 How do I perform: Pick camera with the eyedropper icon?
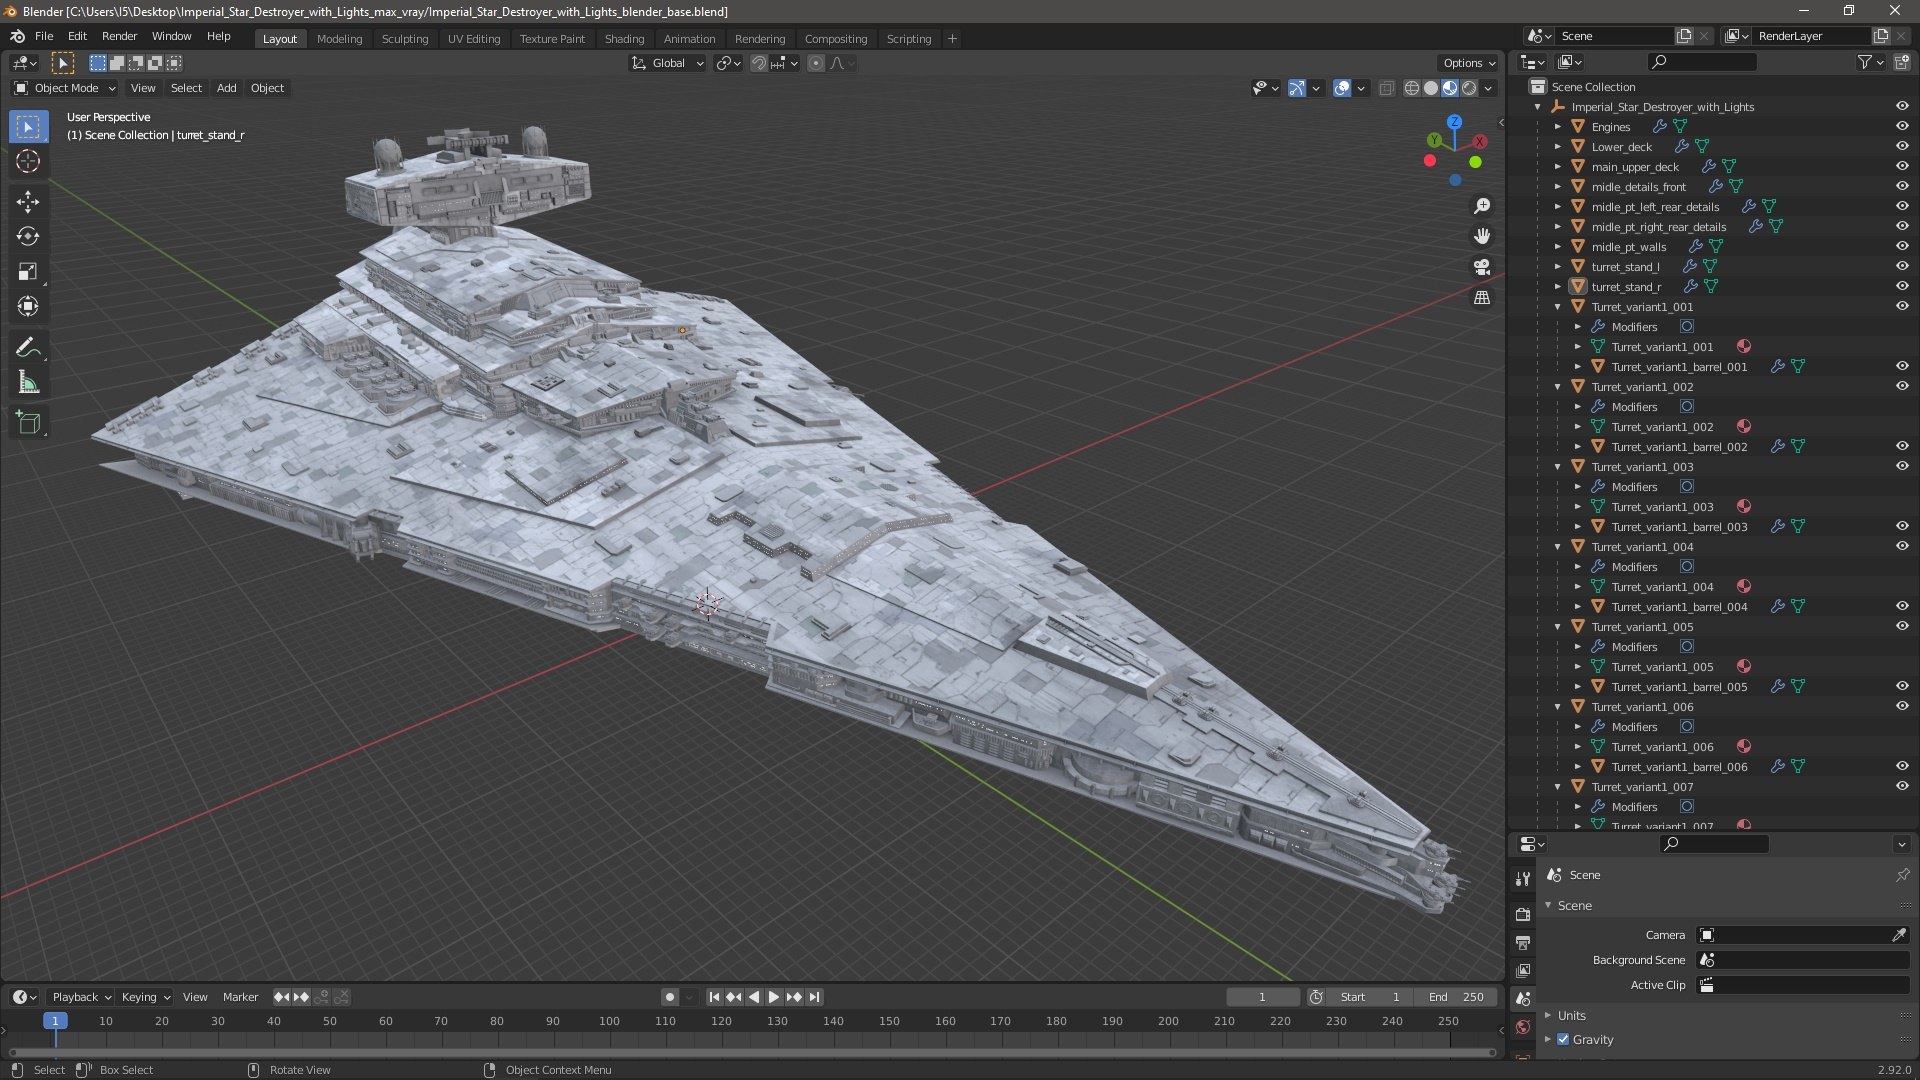click(x=1898, y=935)
